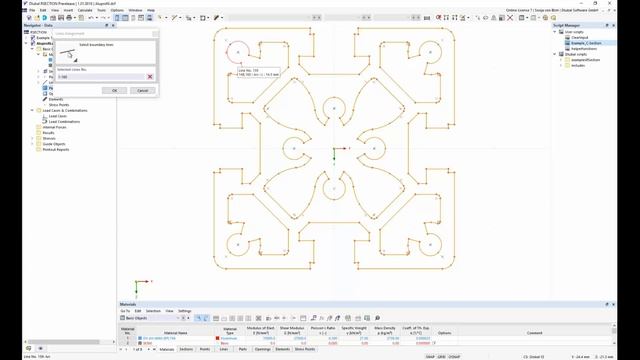640x360 pixels.
Task: Click the Navigator horizontal scrollbar
Action: pos(63,342)
